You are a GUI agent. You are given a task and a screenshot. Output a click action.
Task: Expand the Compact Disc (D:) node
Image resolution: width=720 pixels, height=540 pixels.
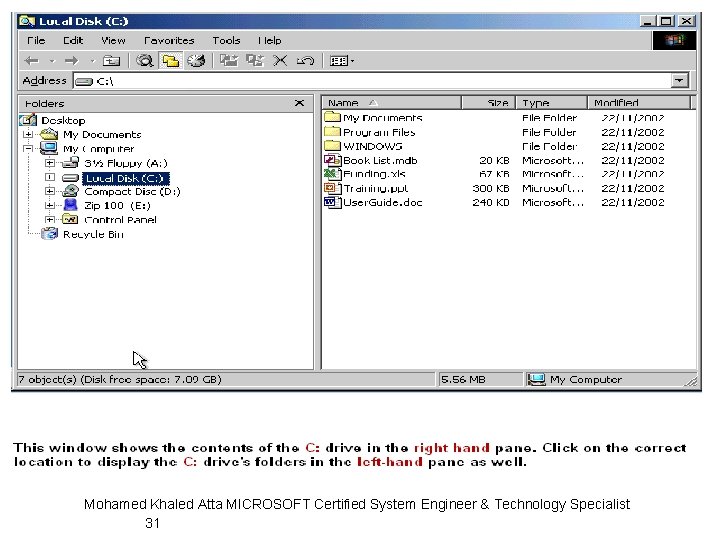click(50, 191)
